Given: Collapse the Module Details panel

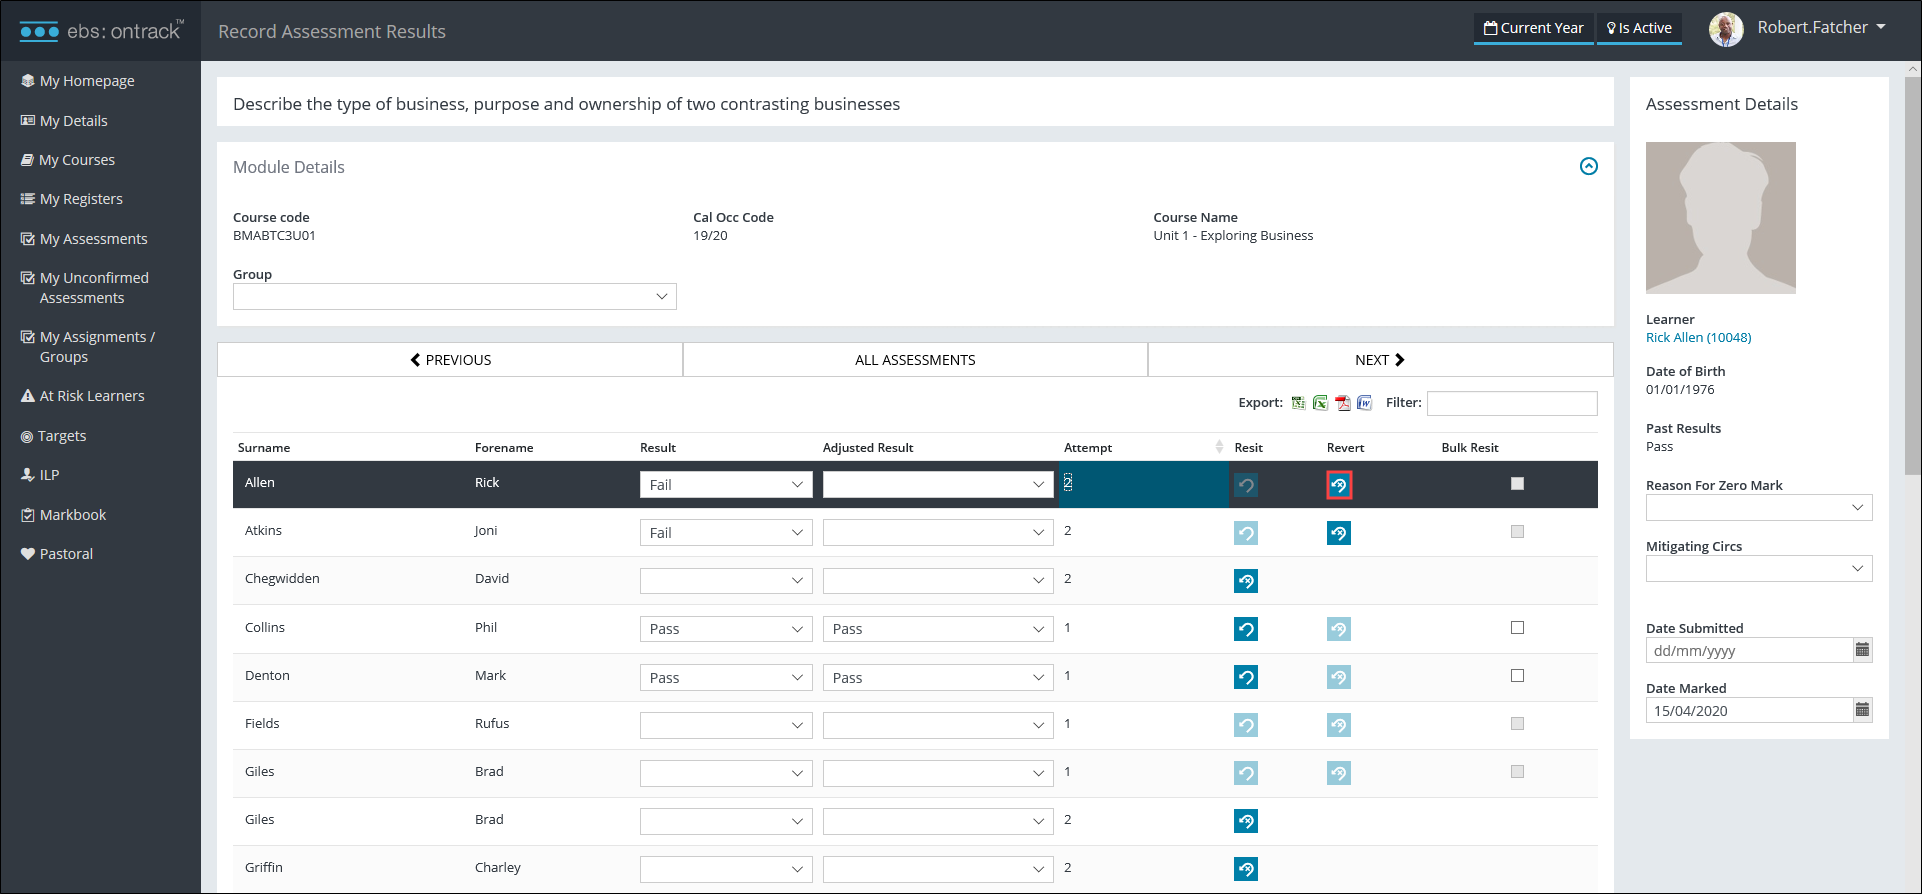Looking at the screenshot, I should [x=1588, y=166].
